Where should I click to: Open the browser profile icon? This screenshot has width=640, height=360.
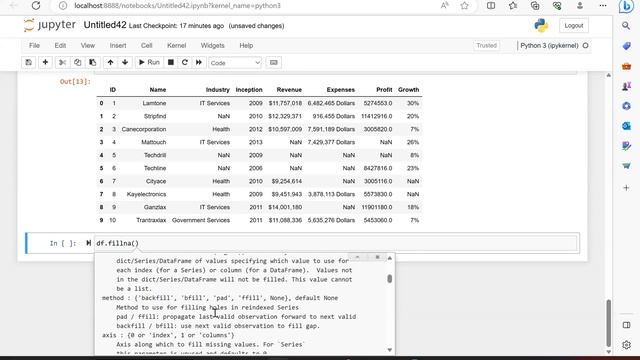pyautogui.click(x=580, y=5)
